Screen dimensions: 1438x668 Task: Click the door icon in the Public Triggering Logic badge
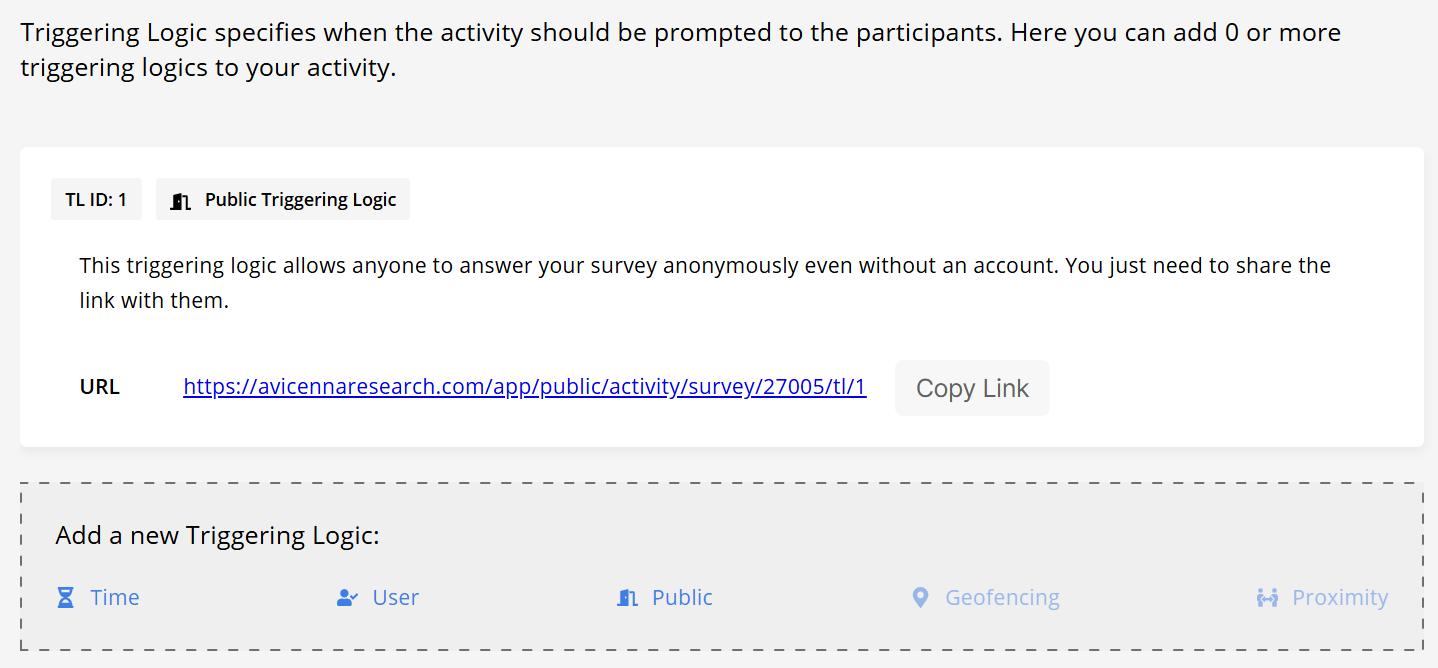coord(180,200)
